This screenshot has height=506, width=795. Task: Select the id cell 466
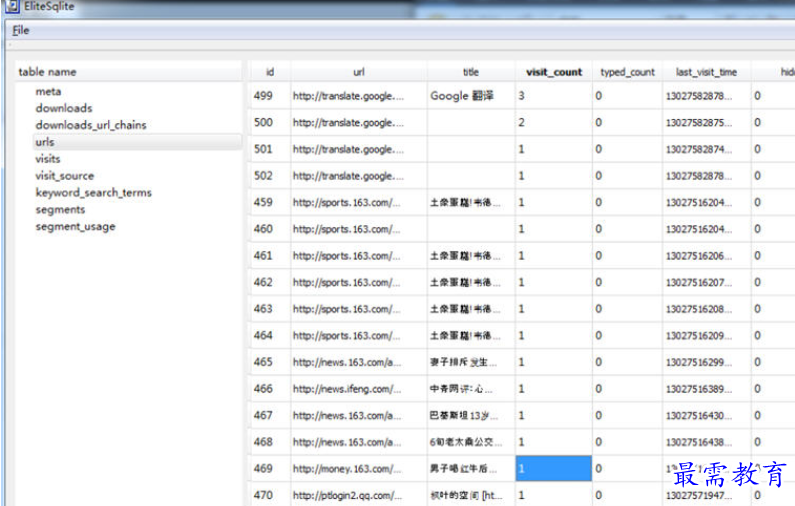[x=270, y=389]
